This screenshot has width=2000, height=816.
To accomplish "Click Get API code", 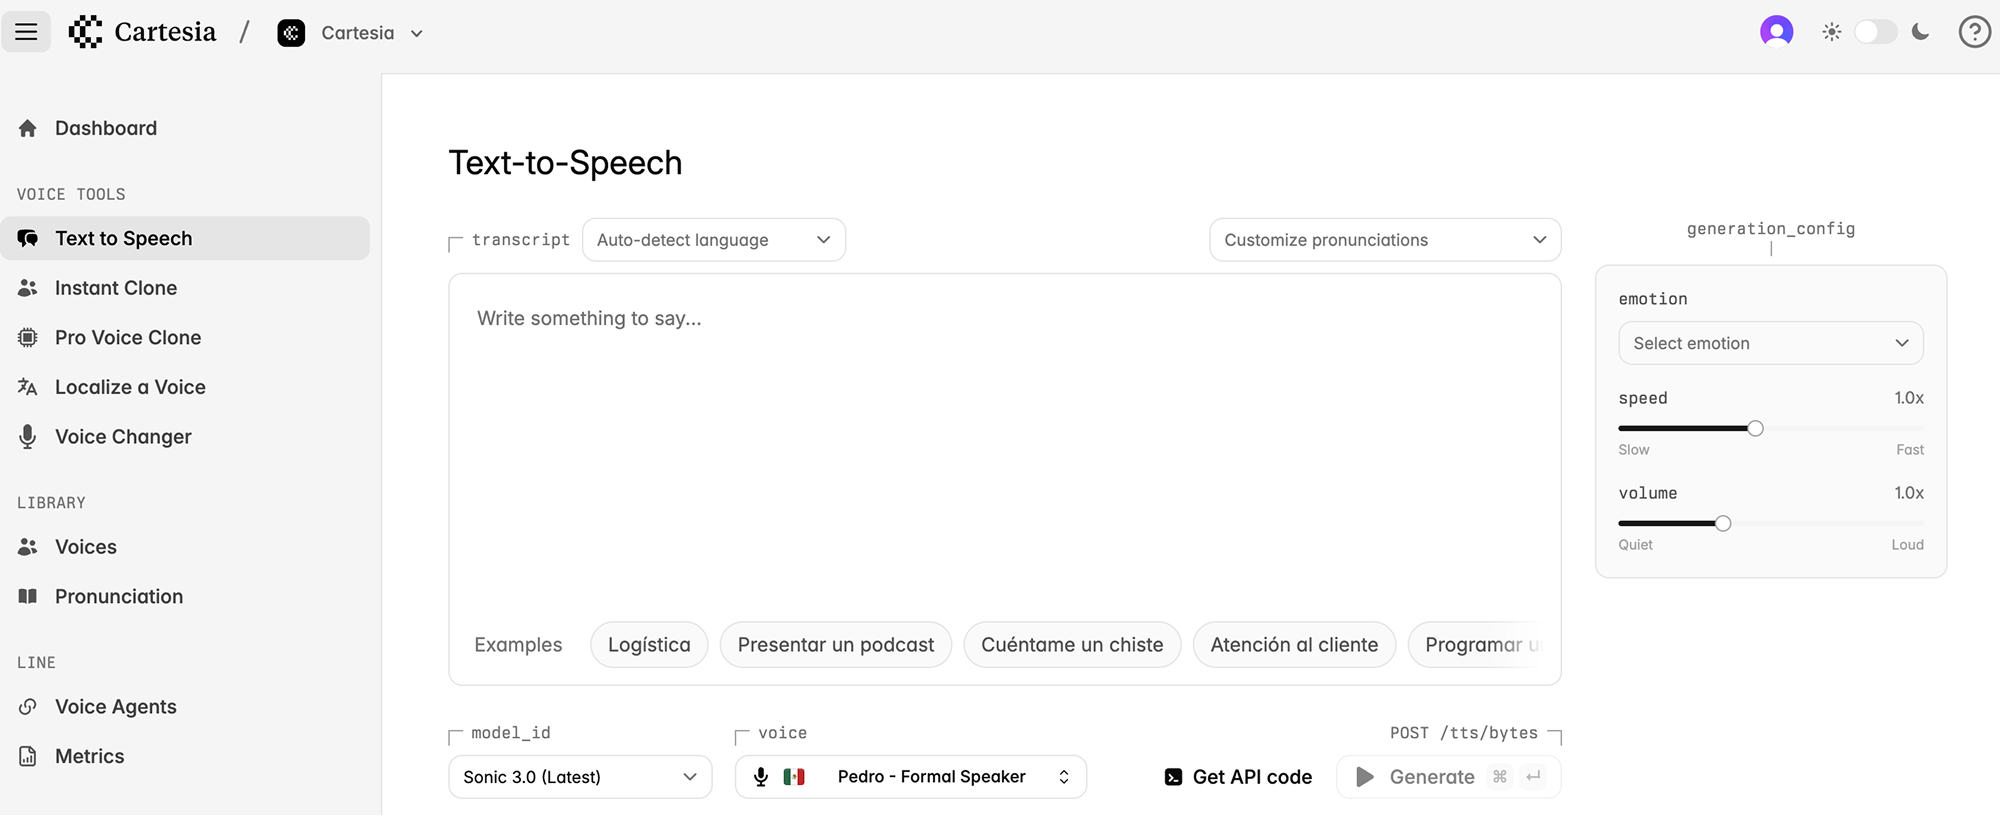I will click(1238, 777).
